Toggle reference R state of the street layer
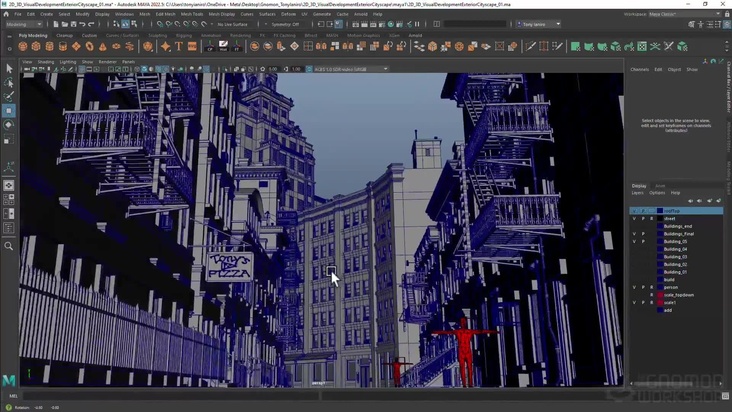The height and width of the screenshot is (412, 732). pyautogui.click(x=652, y=218)
